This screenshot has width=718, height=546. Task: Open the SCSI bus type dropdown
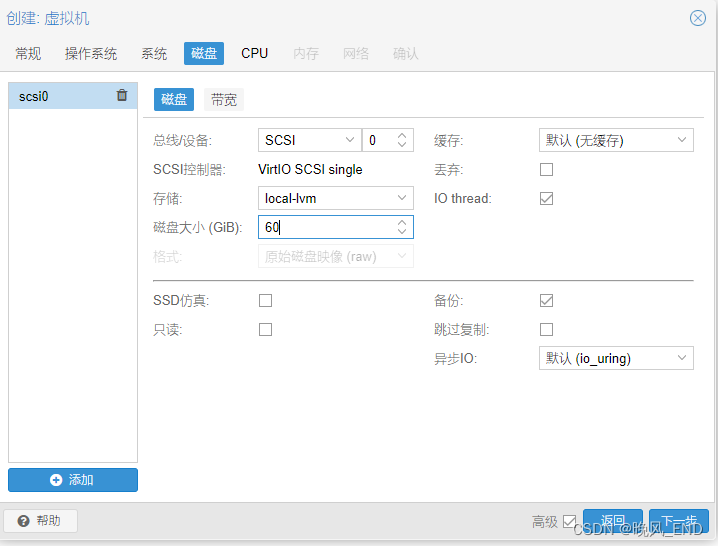click(x=350, y=140)
